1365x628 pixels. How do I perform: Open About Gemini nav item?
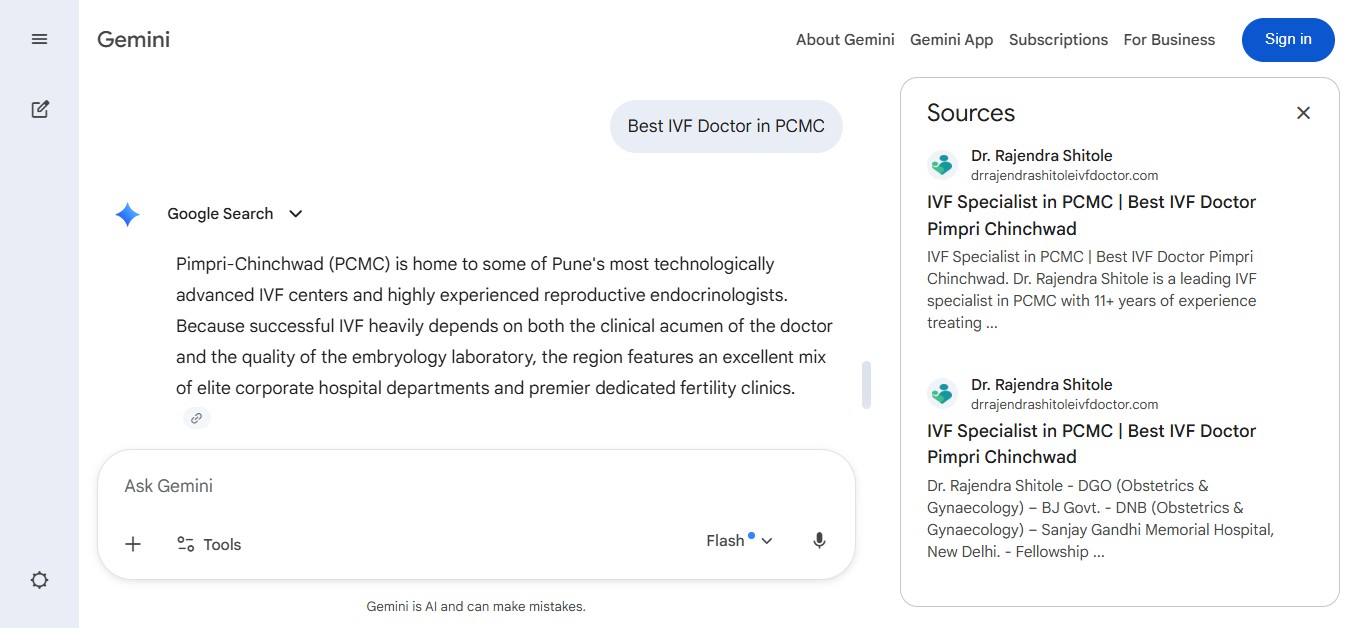(845, 40)
